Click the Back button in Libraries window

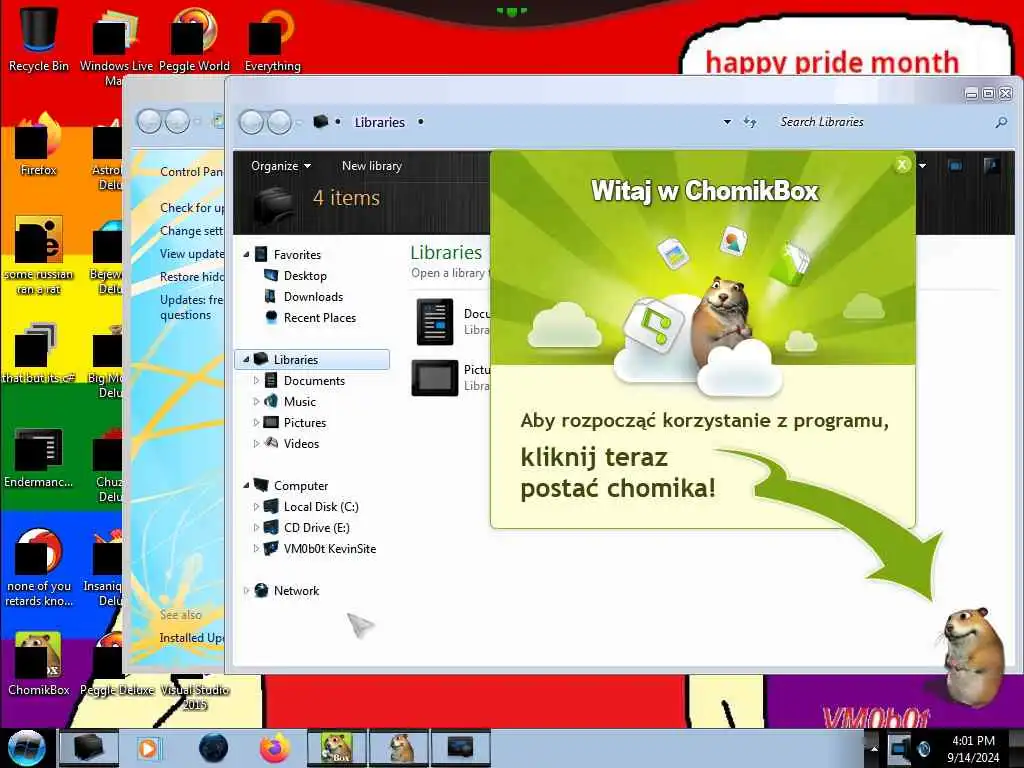pyautogui.click(x=251, y=122)
